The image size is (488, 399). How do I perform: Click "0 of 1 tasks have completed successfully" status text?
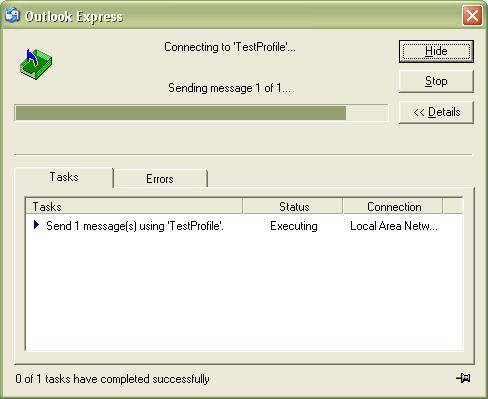point(112,379)
